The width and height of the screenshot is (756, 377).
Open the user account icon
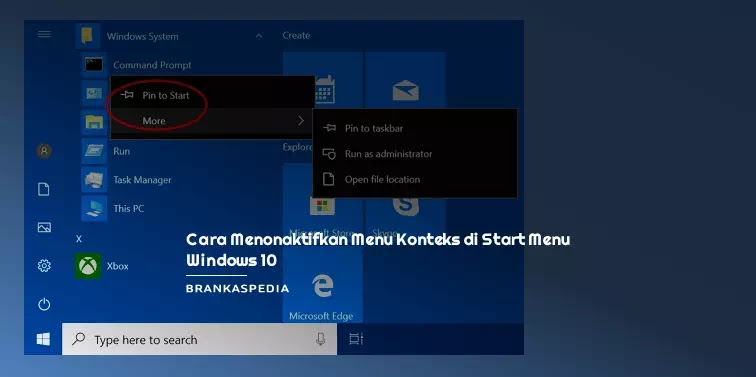coord(44,151)
